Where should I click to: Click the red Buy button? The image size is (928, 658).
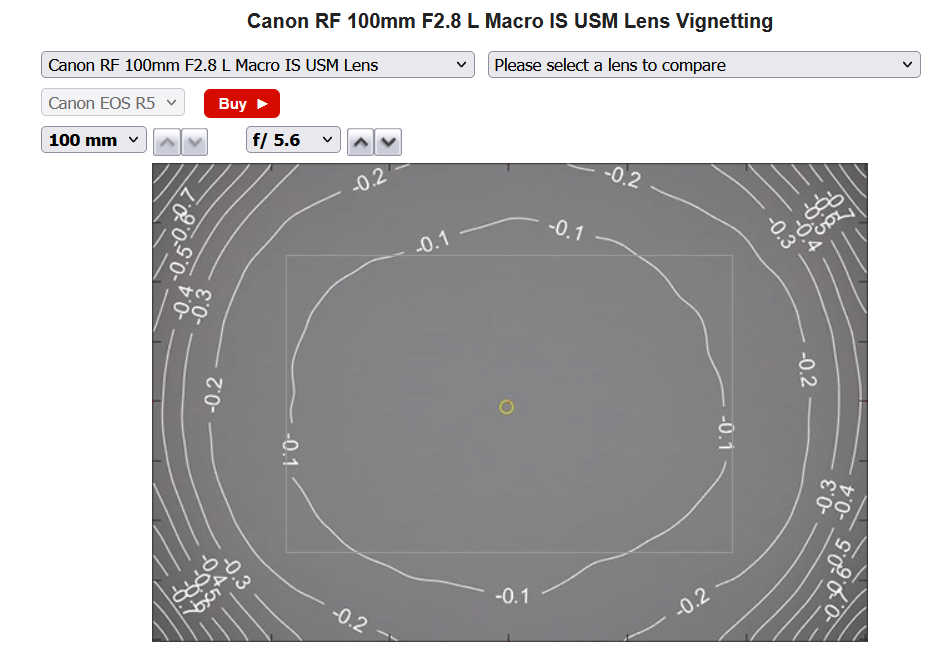[x=241, y=103]
